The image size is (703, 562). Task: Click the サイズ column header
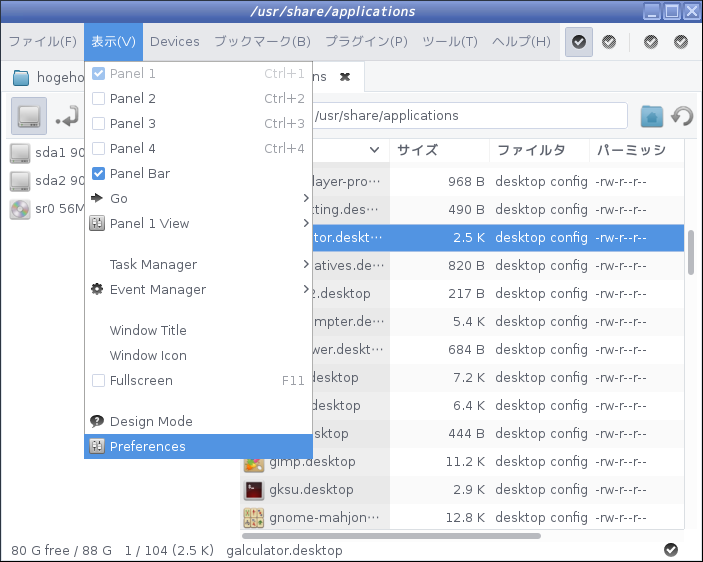pos(439,150)
